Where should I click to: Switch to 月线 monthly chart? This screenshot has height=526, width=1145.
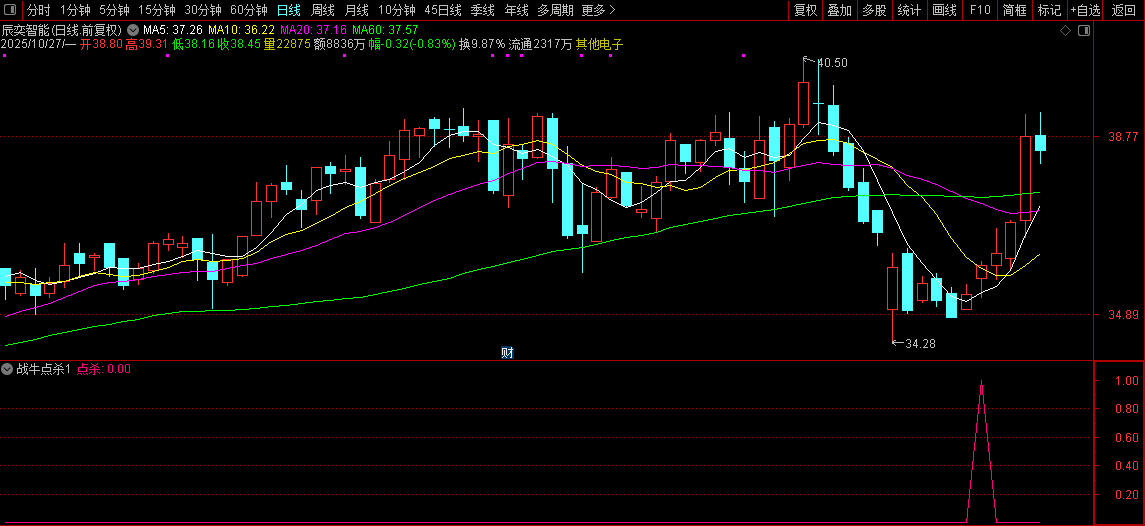pos(356,10)
